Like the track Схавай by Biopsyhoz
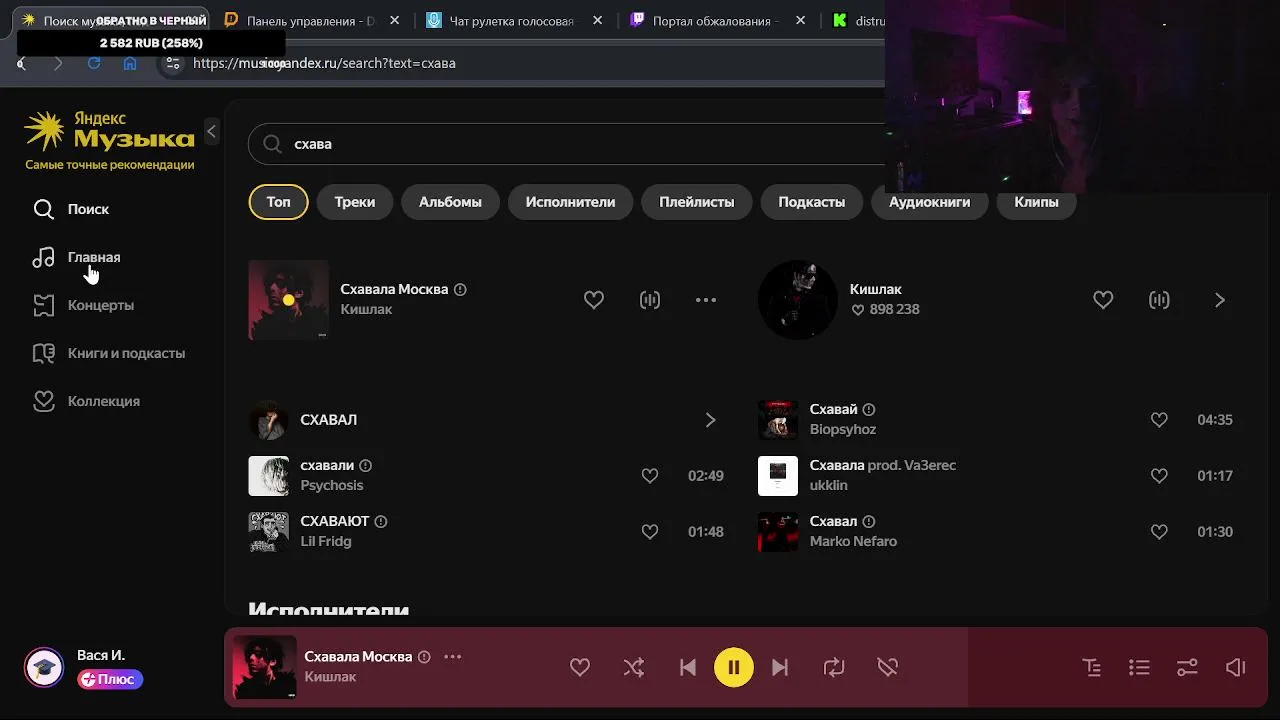Screen dimensions: 1280x720 (x=1159, y=420)
